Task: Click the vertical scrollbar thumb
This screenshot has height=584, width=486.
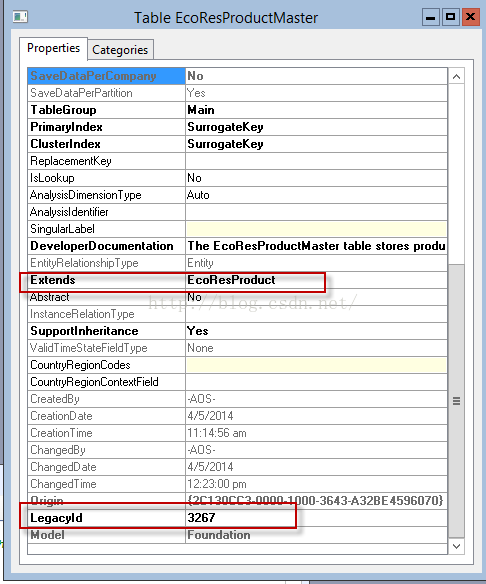Action: coord(456,401)
